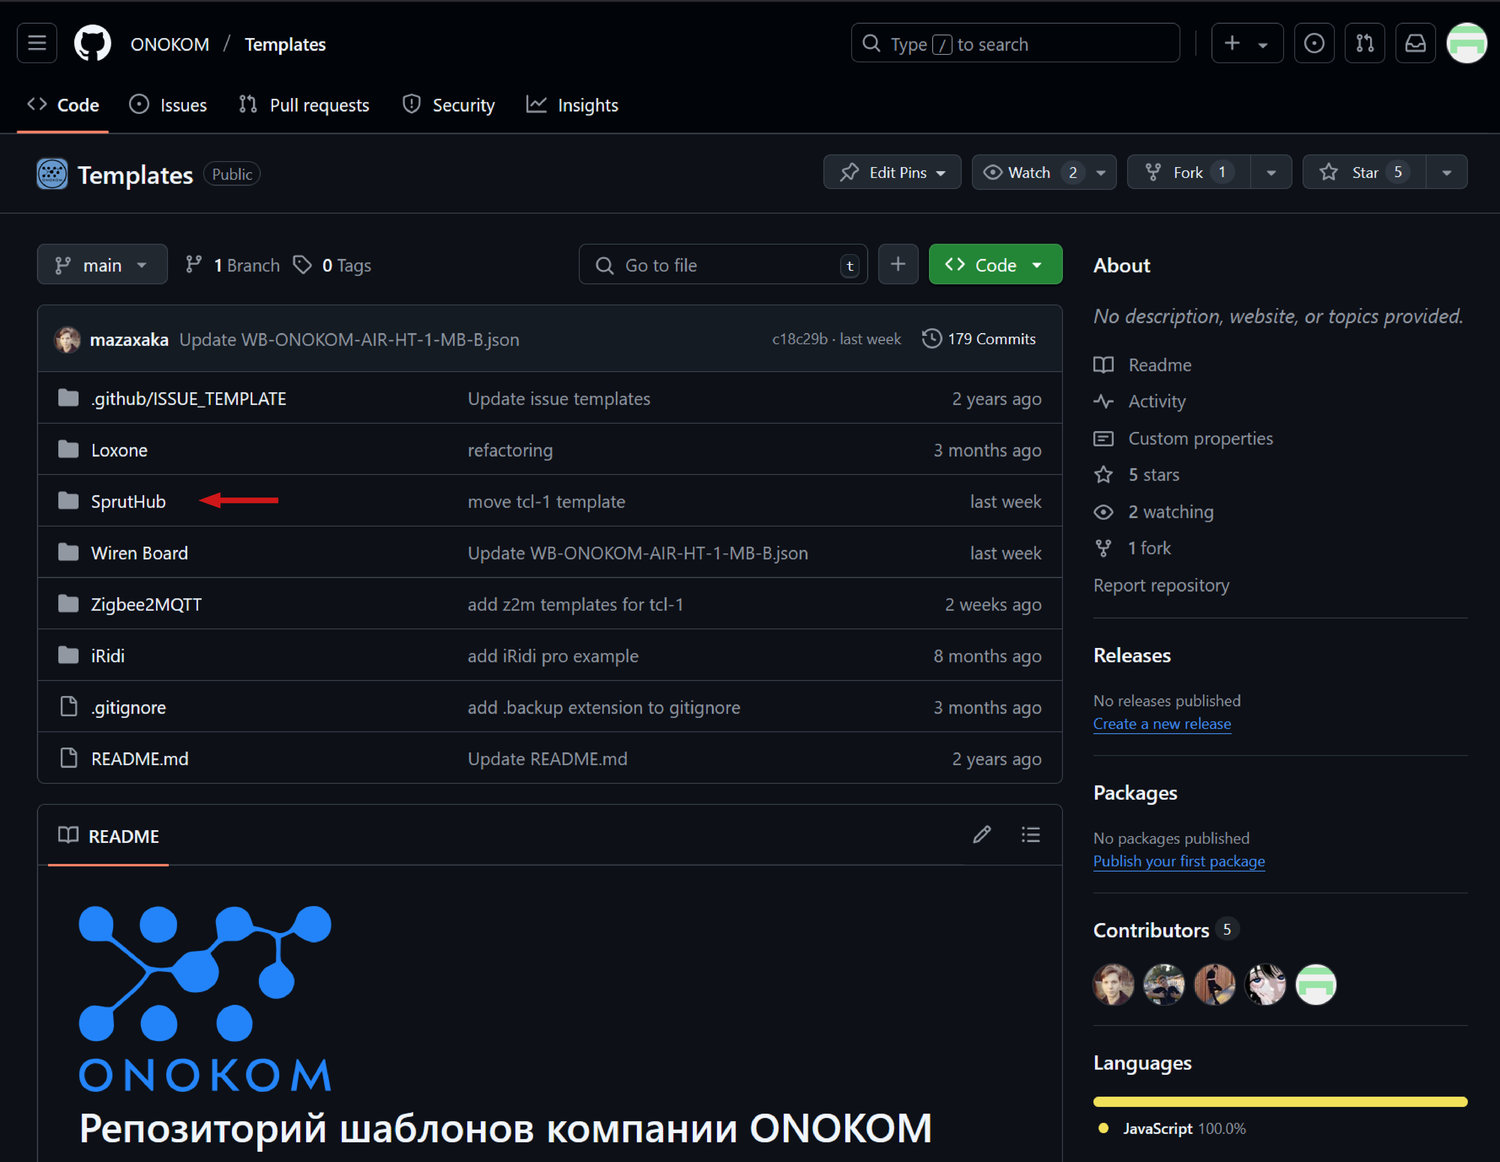Open the README outline list icon
This screenshot has height=1162, width=1500.
click(x=1031, y=835)
